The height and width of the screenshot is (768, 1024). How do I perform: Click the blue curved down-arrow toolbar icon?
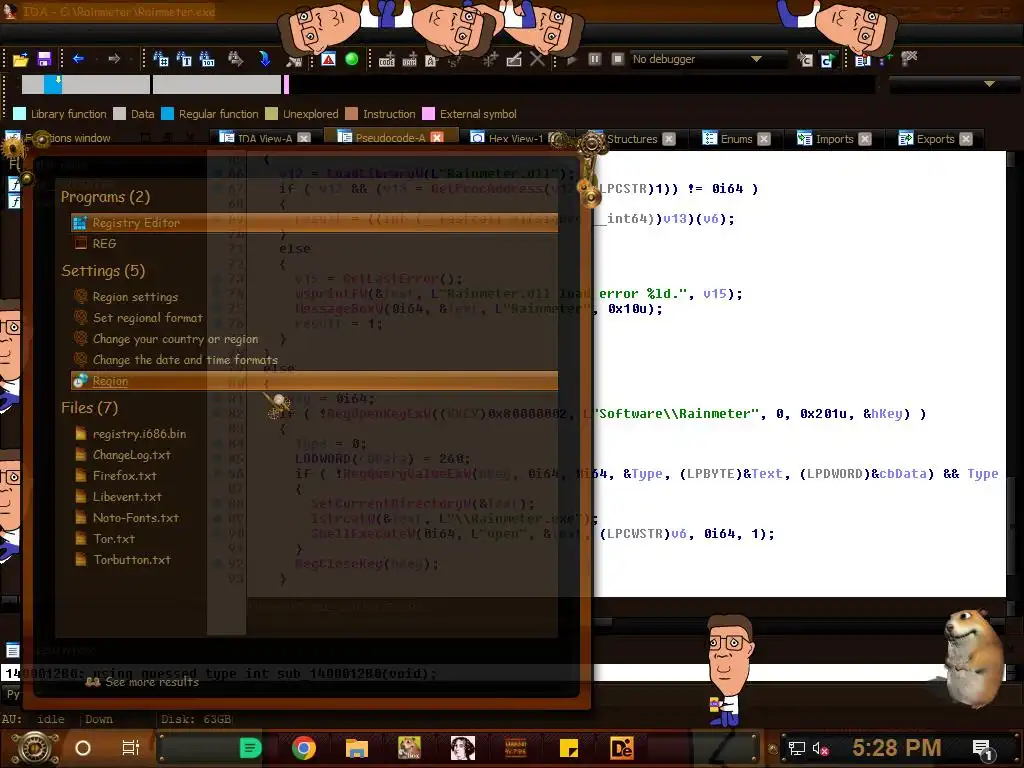click(264, 59)
